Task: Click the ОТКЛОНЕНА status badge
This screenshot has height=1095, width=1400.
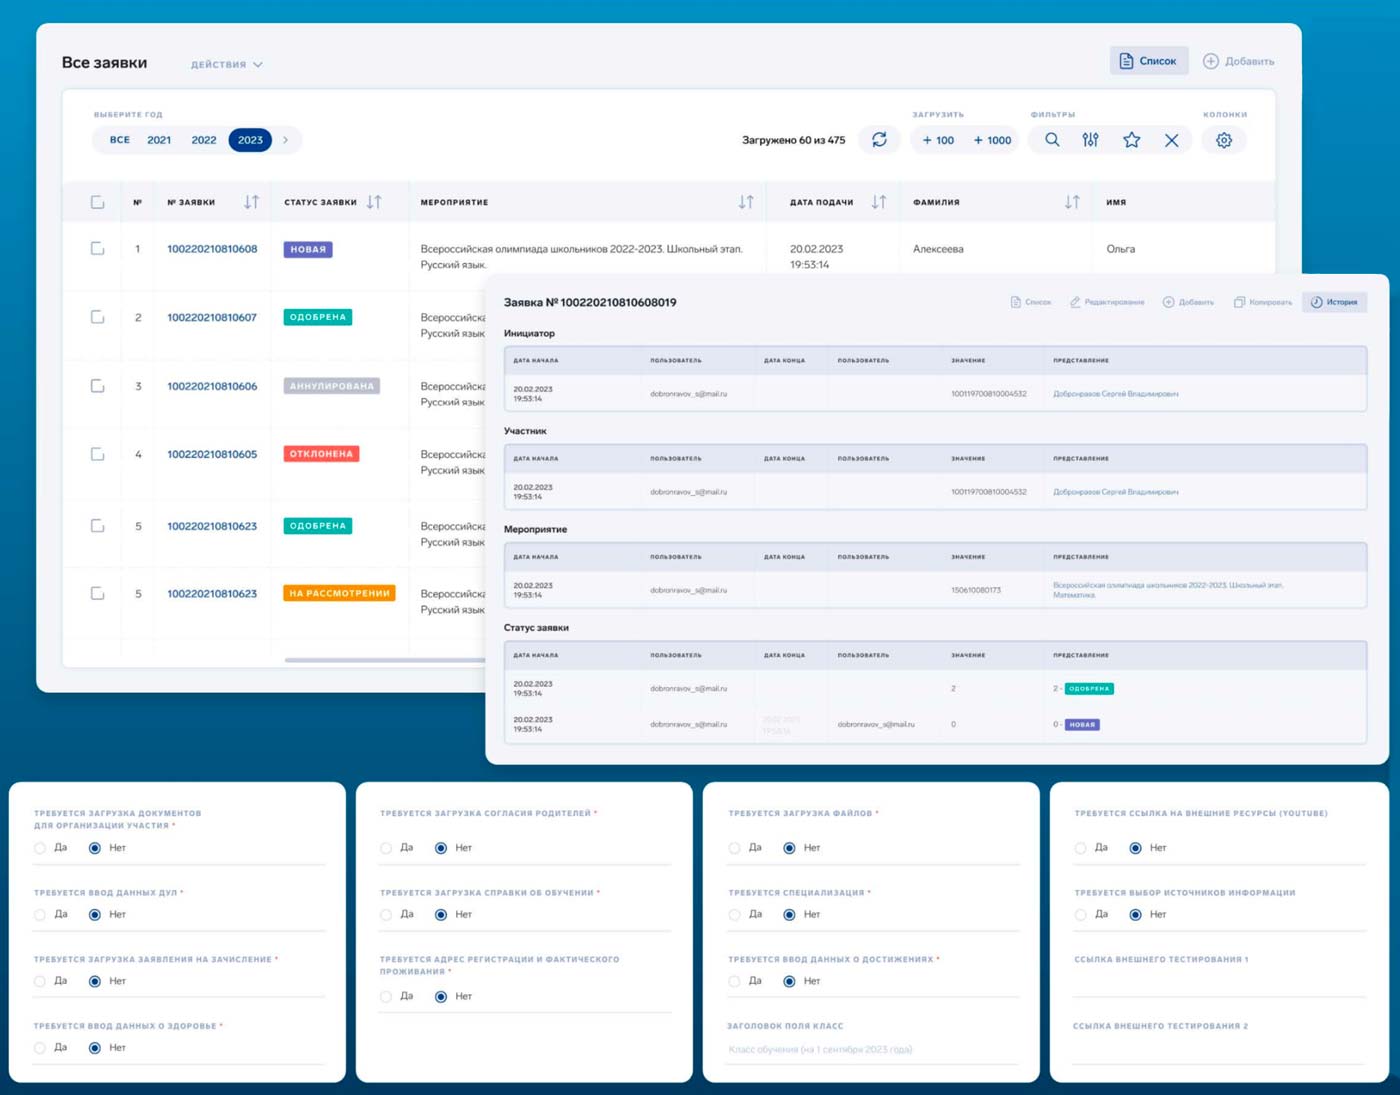Action: point(321,454)
